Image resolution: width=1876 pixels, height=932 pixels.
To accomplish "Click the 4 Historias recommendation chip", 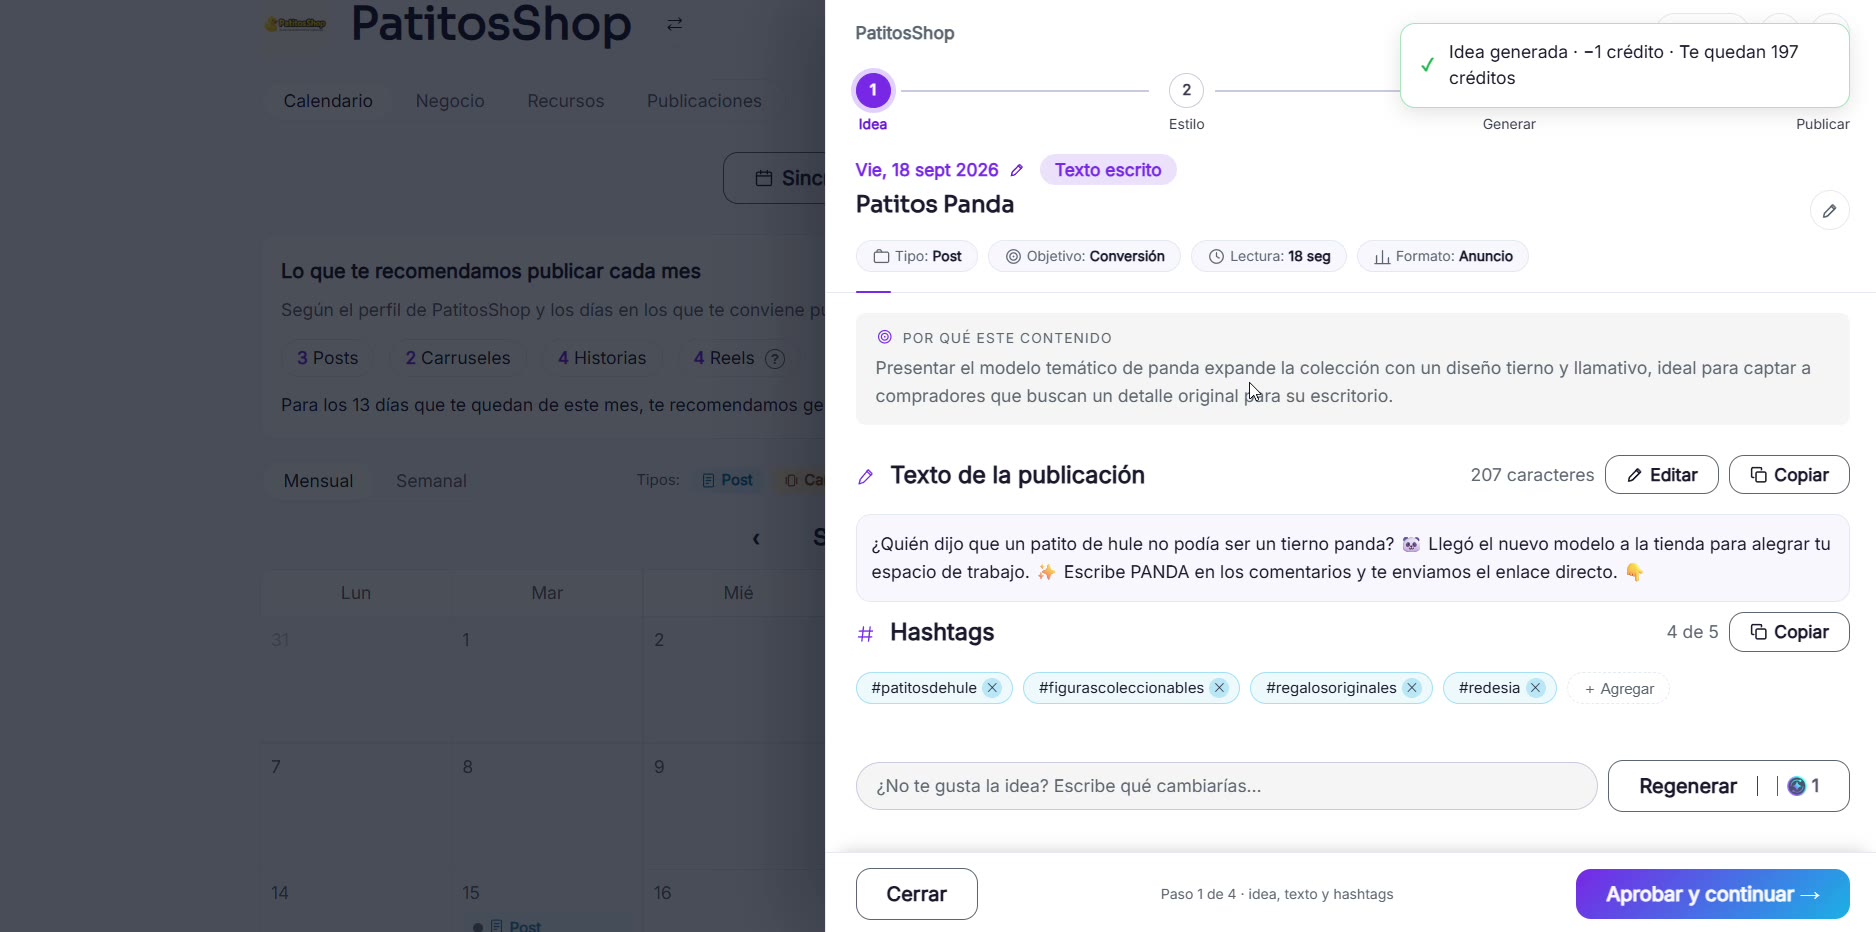I will (602, 358).
